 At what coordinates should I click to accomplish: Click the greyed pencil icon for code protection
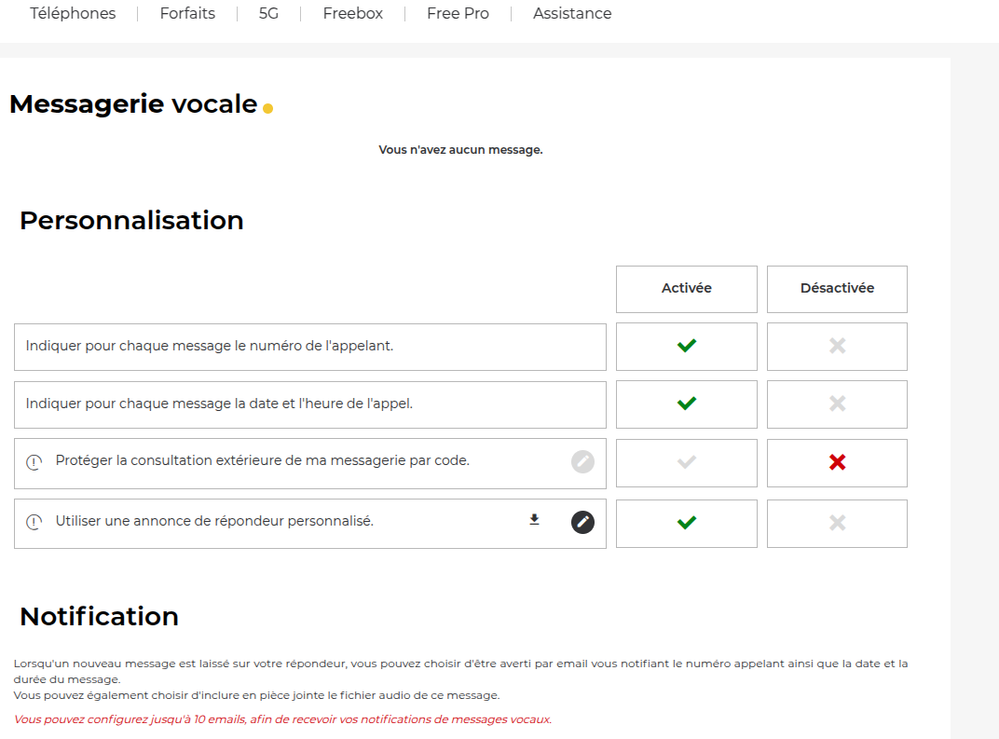(582, 461)
